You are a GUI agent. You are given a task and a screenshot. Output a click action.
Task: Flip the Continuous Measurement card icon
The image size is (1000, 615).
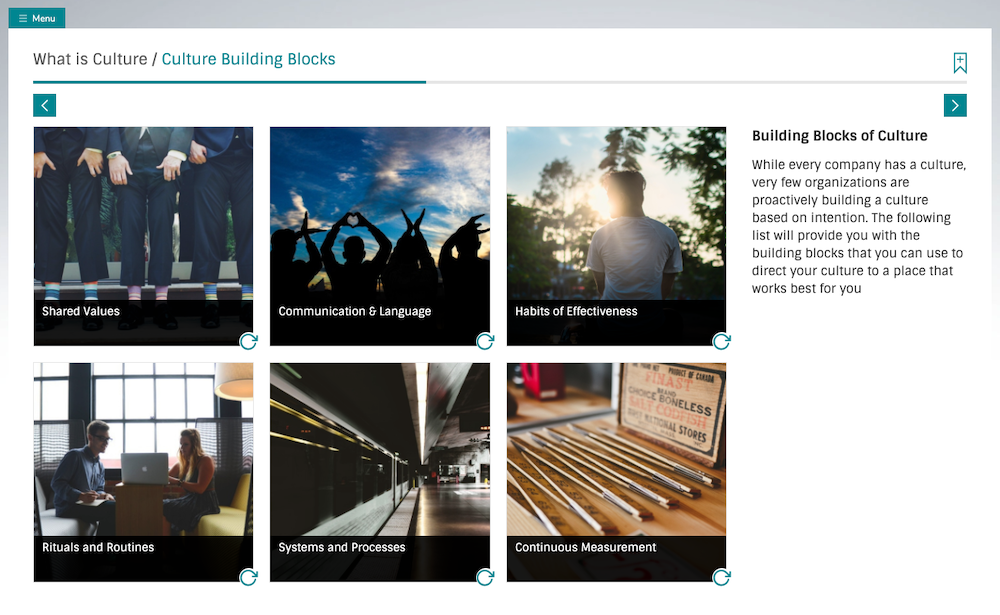click(720, 577)
